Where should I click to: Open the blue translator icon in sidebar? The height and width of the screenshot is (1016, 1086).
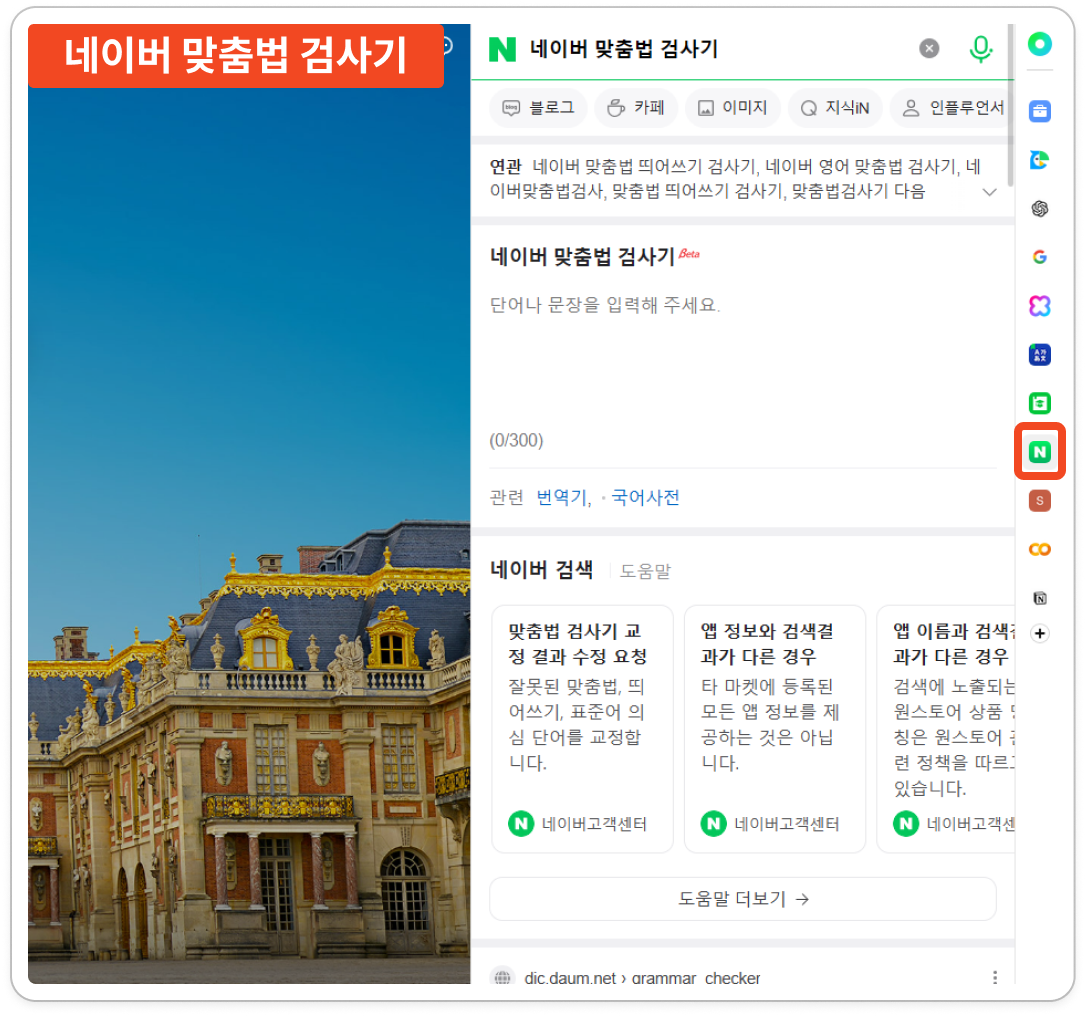point(1039,355)
